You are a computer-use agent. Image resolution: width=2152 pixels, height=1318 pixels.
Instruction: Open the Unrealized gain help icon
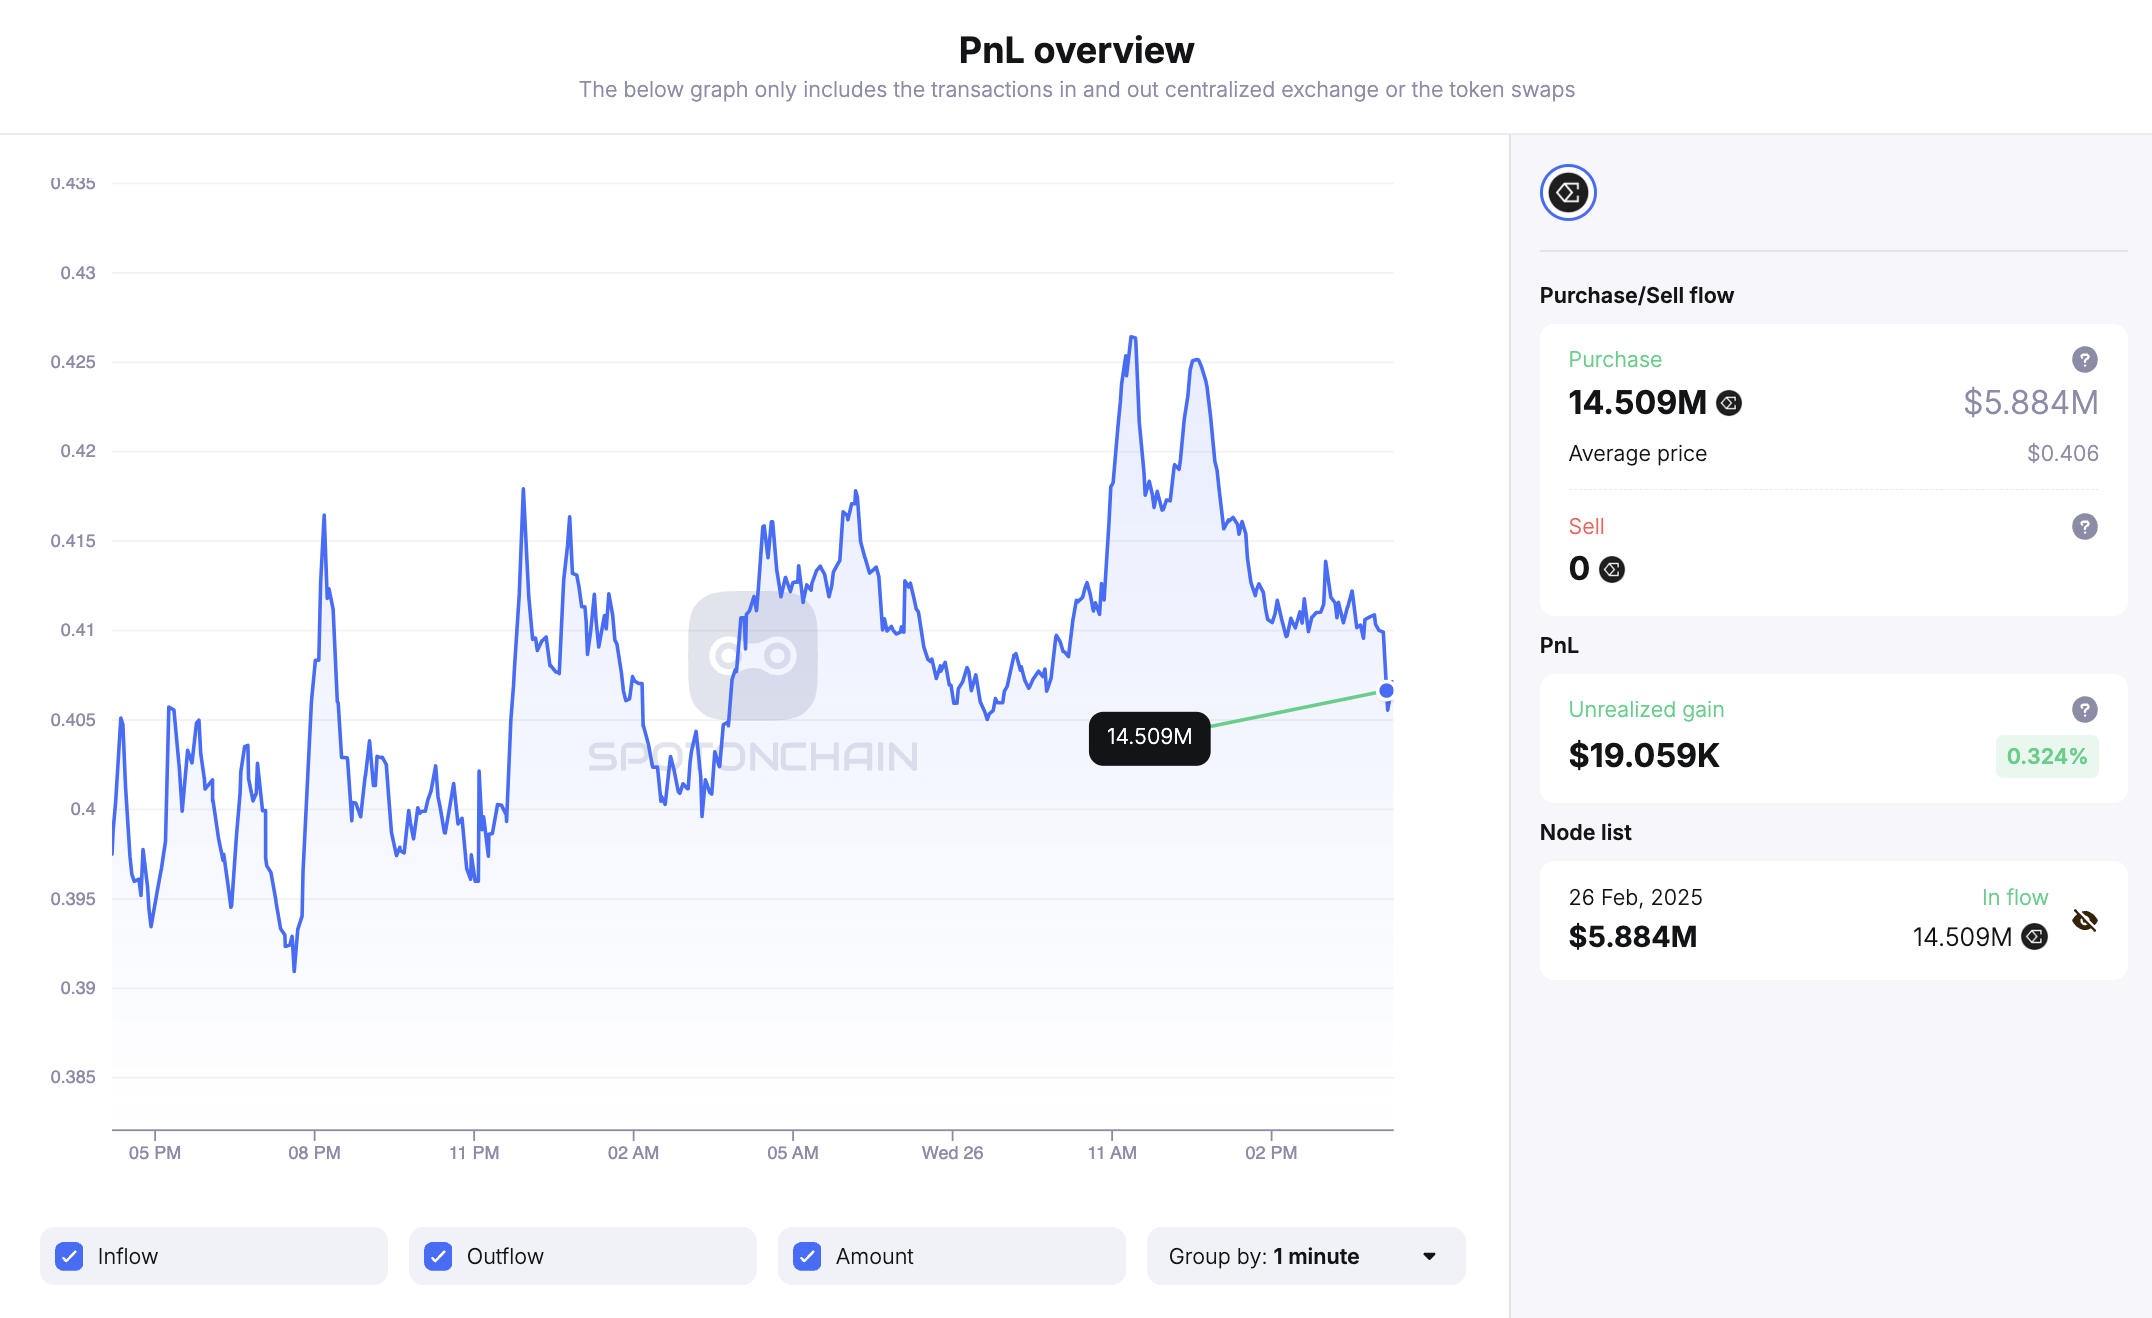click(x=2085, y=709)
